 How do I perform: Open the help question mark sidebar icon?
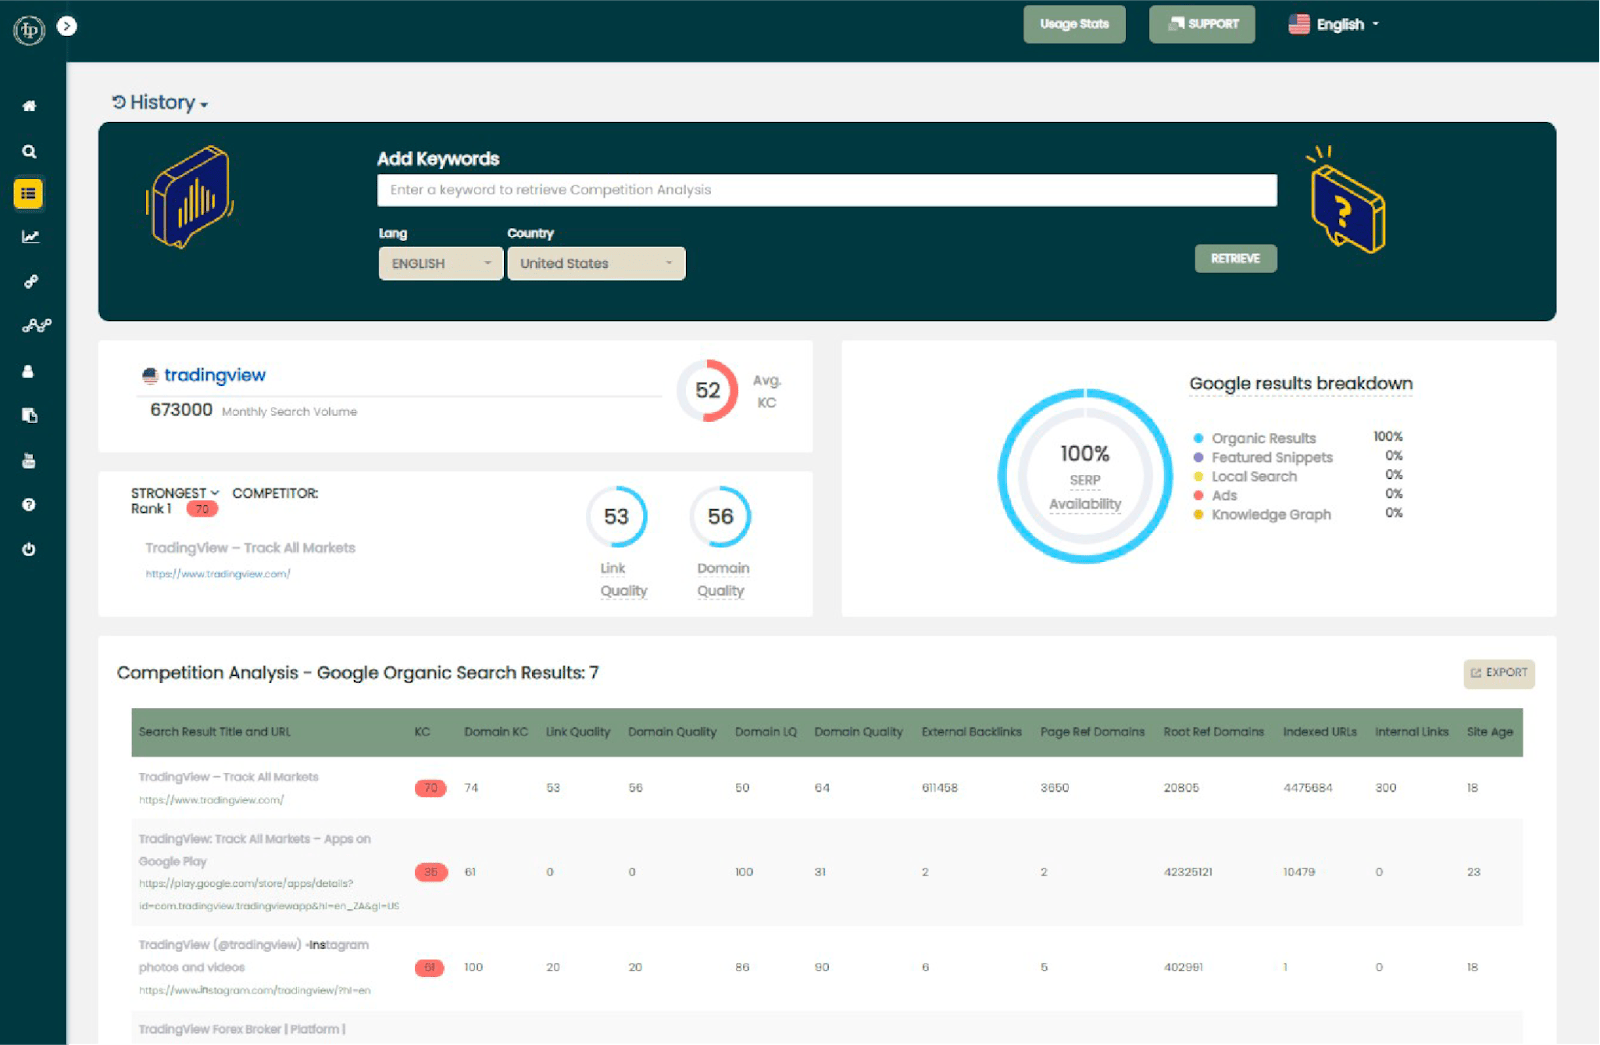point(29,505)
